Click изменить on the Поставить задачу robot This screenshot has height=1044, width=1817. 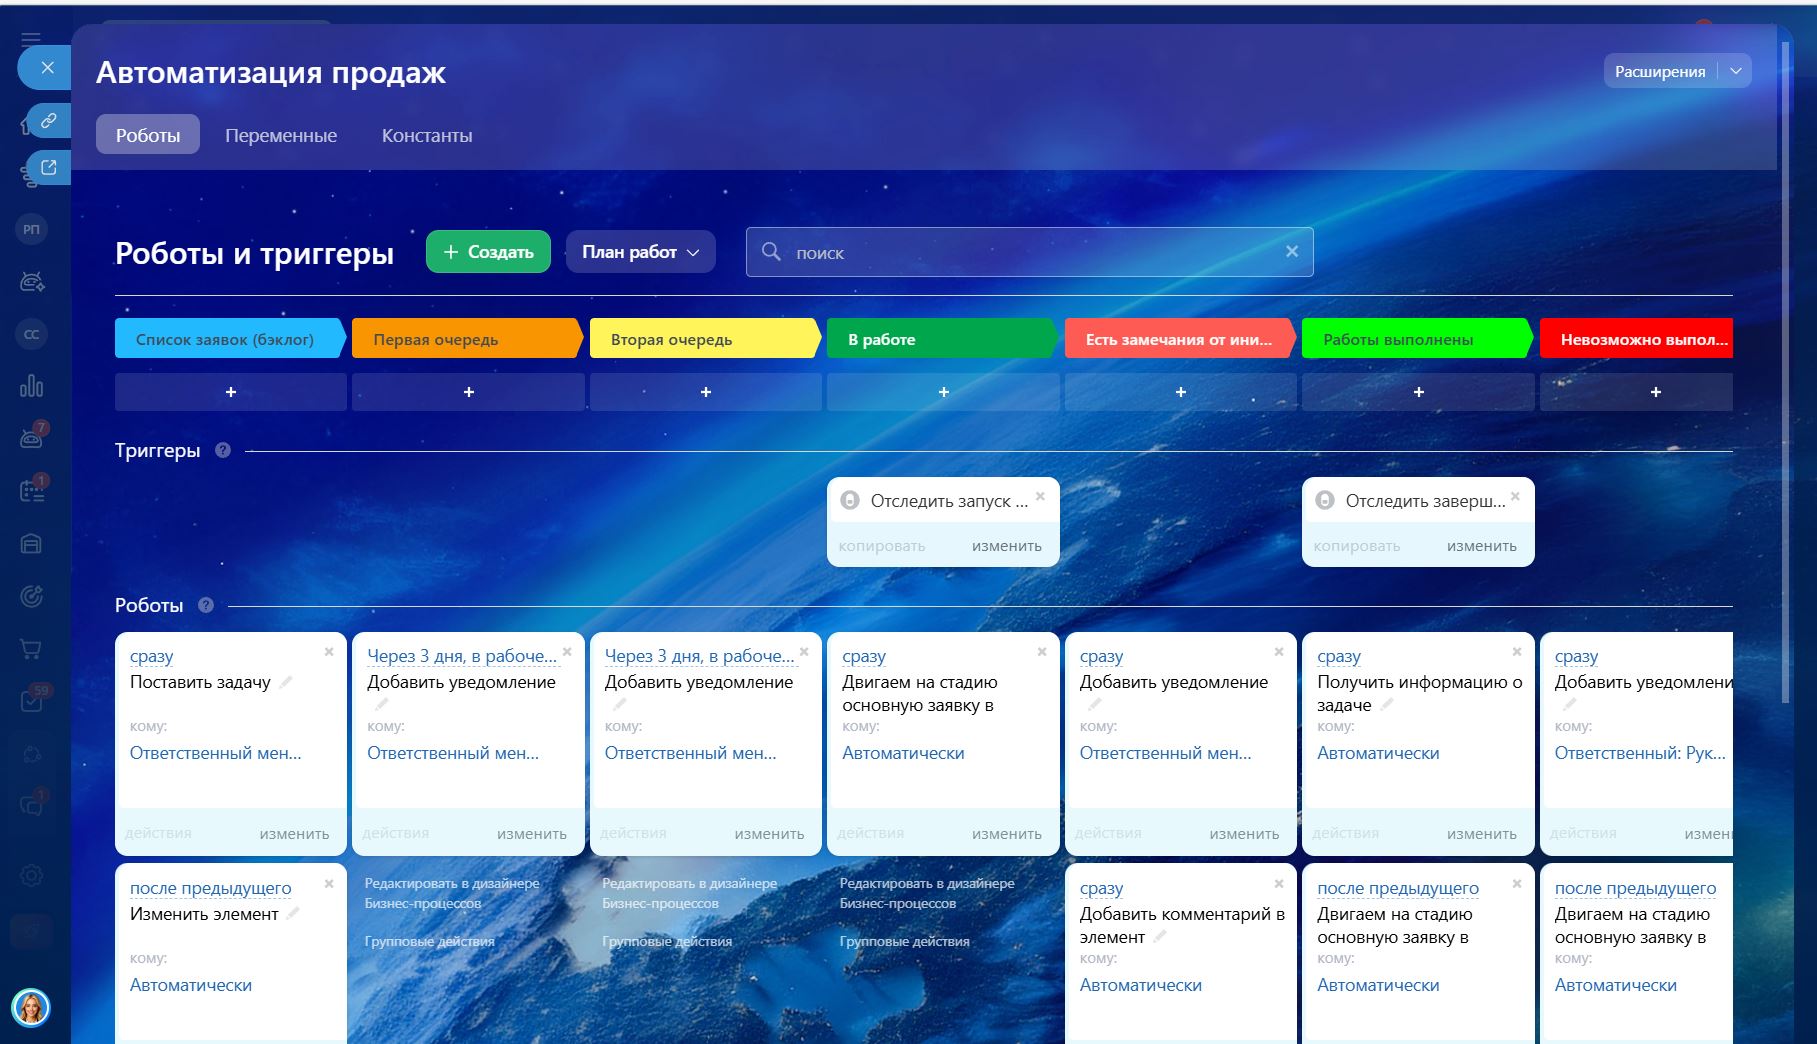click(294, 834)
